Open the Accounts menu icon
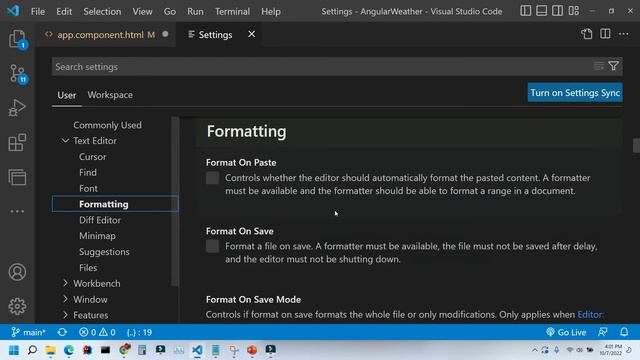Viewport: 640px width, 360px height. (x=17, y=272)
